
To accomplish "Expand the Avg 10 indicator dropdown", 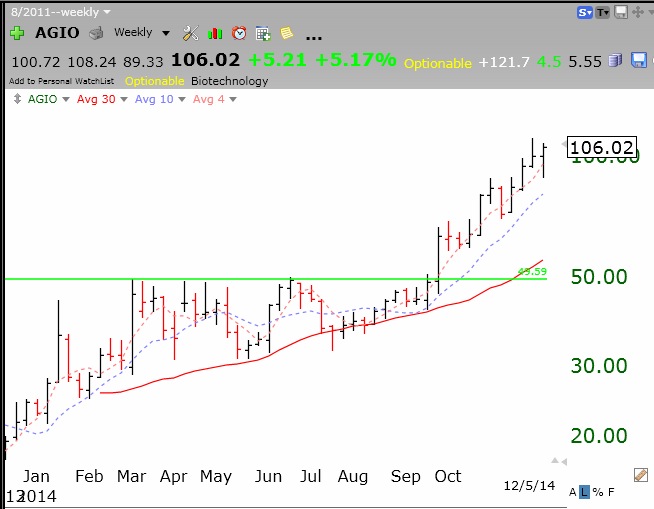I will point(182,99).
